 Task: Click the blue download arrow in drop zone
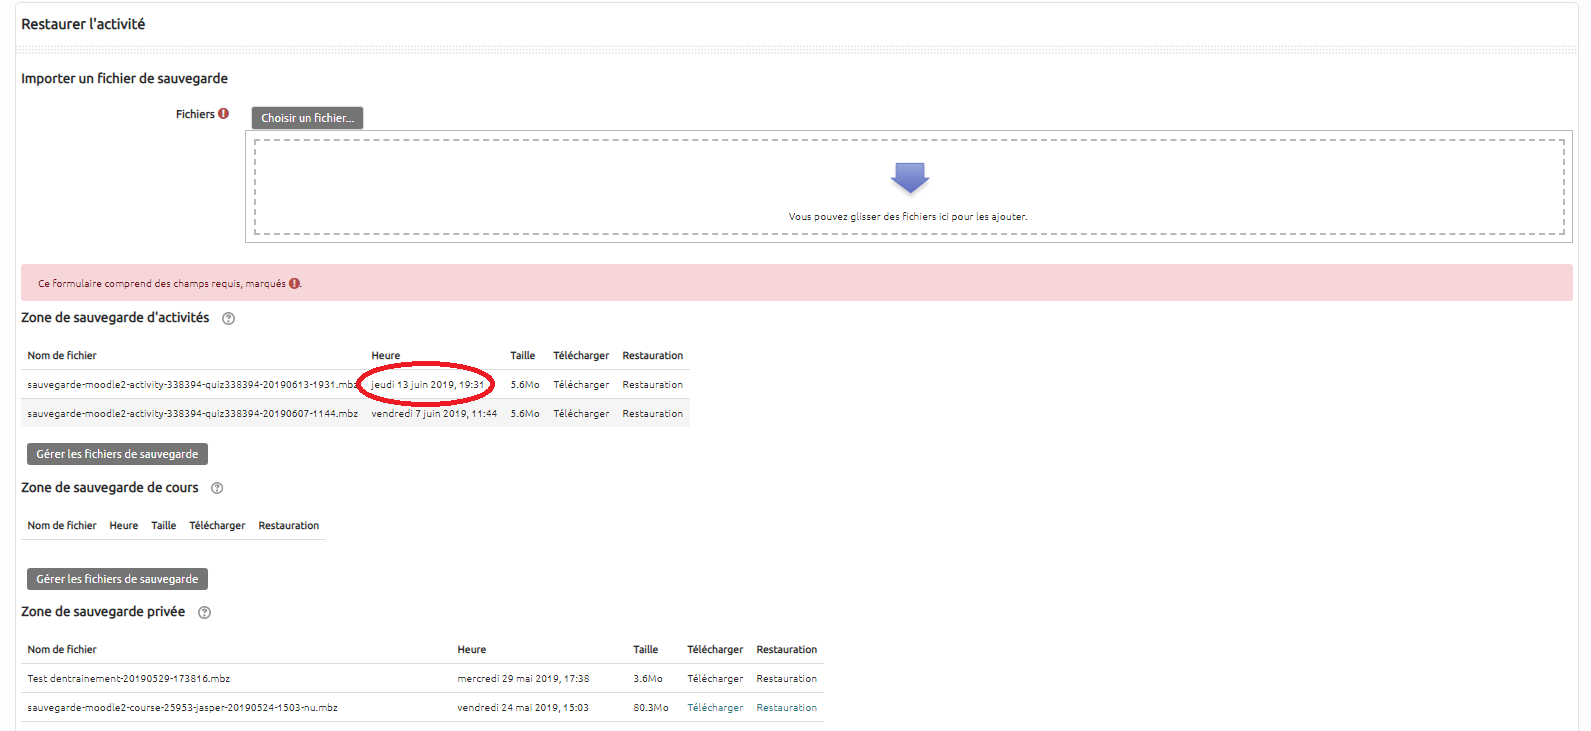tap(909, 178)
